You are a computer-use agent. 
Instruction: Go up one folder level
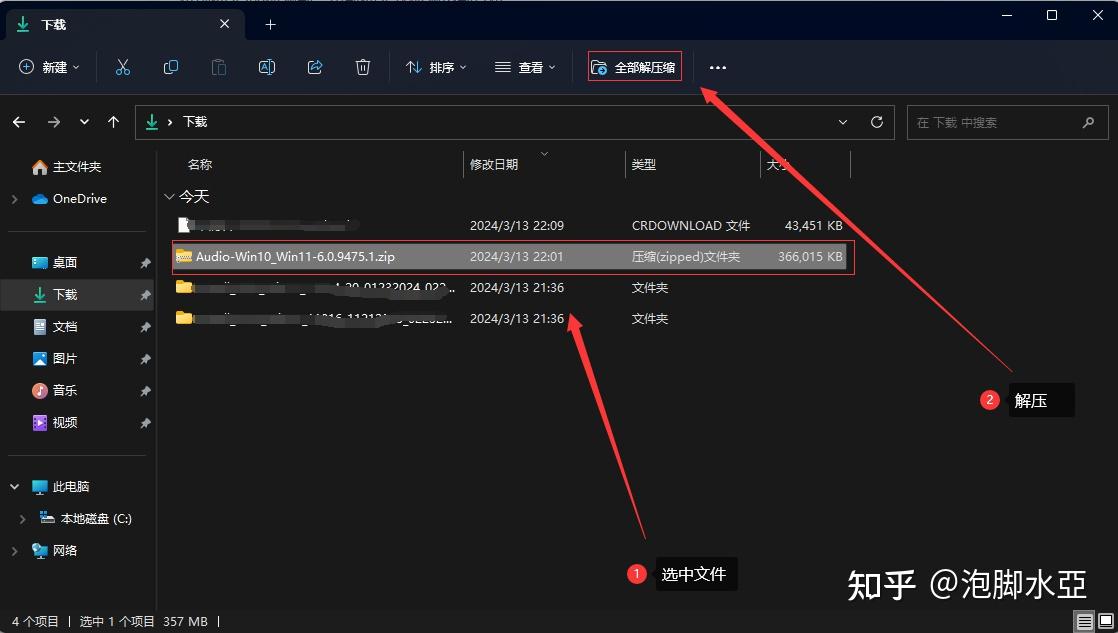113,122
